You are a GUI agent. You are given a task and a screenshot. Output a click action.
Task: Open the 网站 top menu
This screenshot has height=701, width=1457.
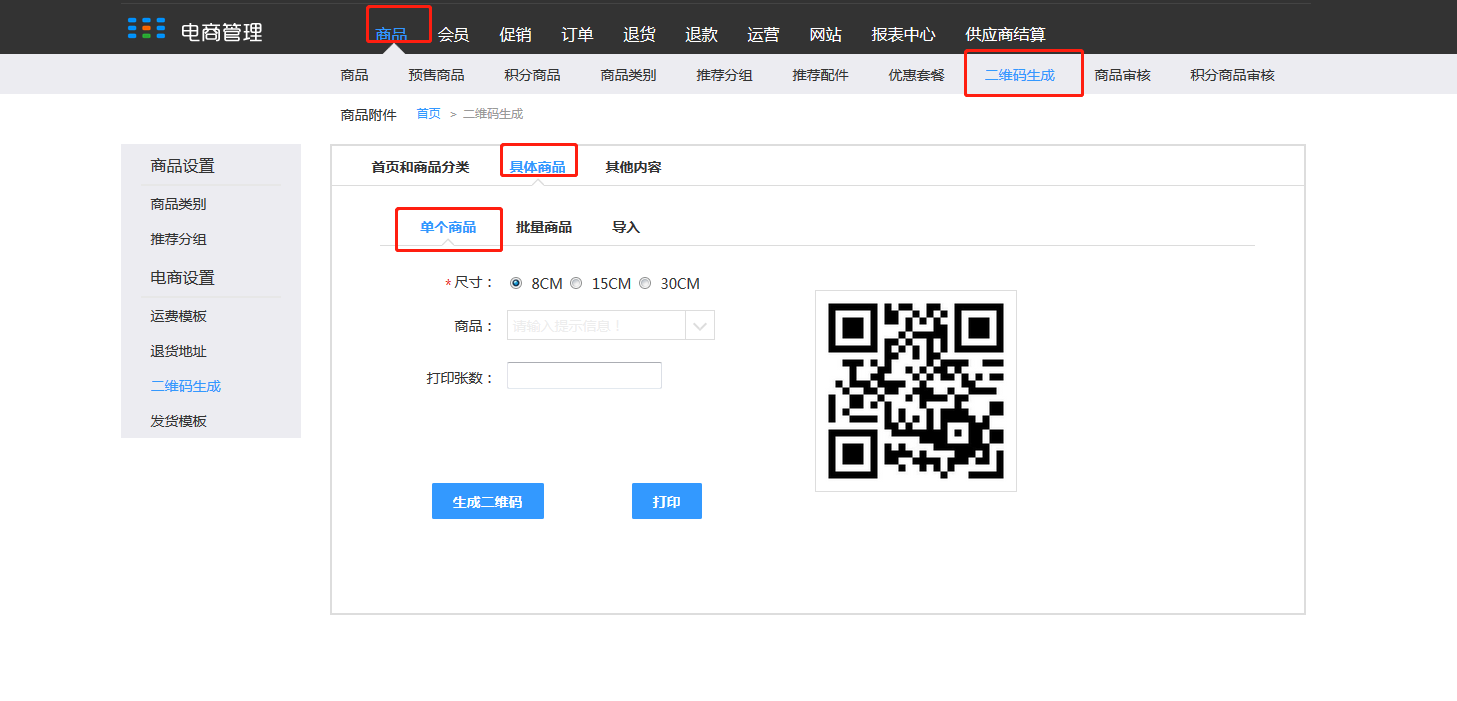click(x=825, y=34)
